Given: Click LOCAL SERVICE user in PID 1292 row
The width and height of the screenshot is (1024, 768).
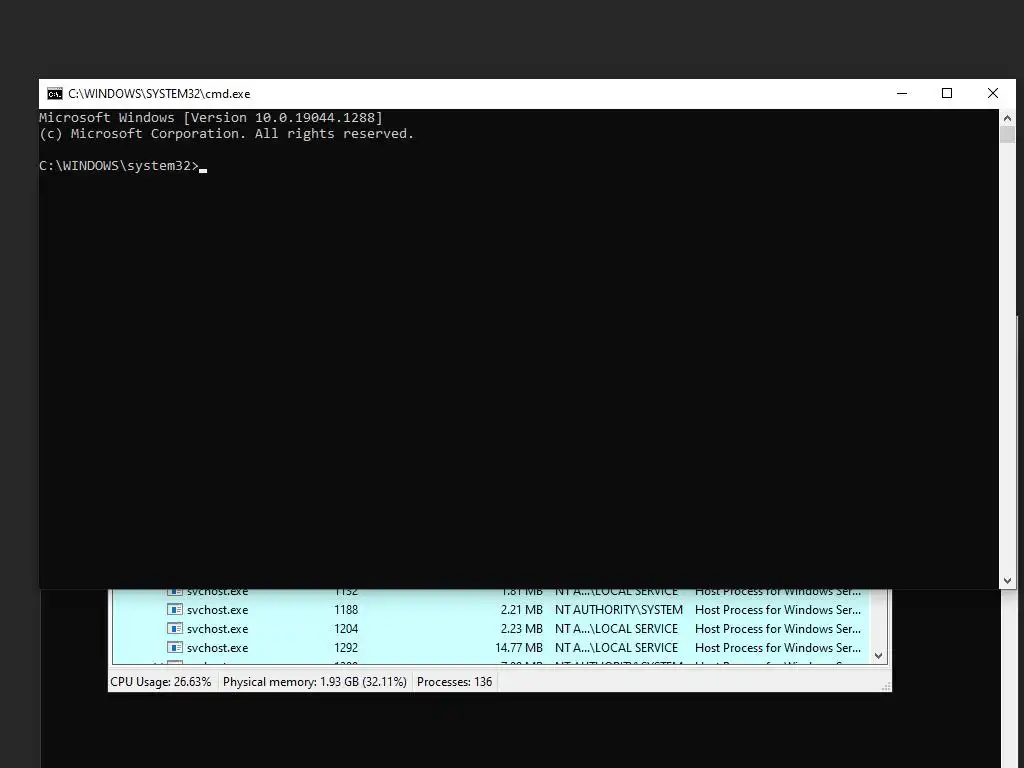Looking at the screenshot, I should 616,648.
